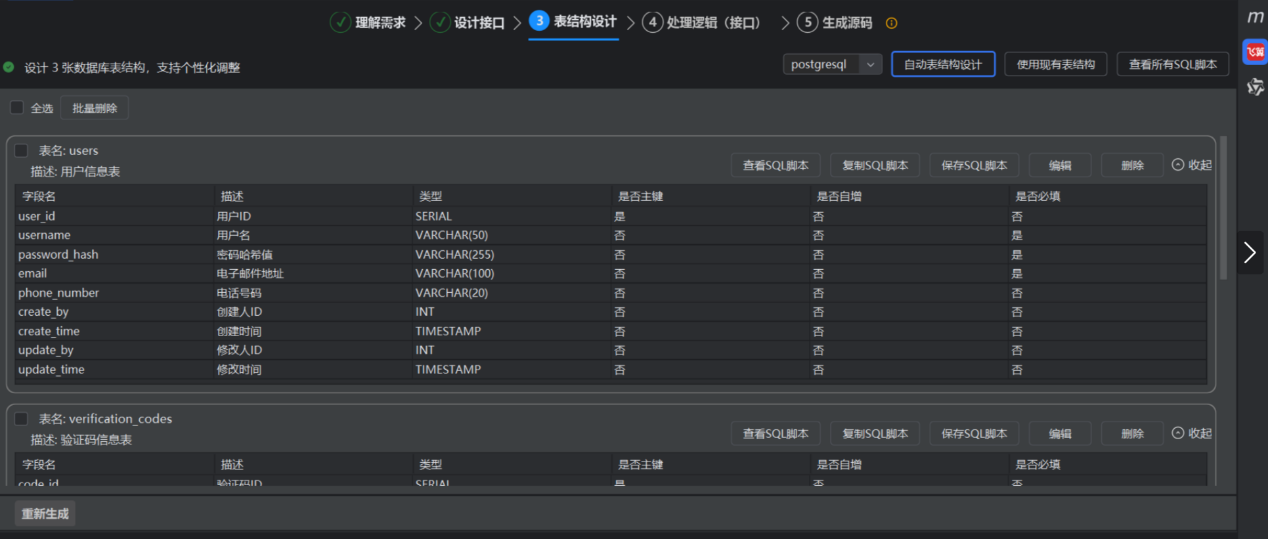This screenshot has height=539, width=1268.
Task: Delete the verification_codes table
Action: coord(1132,433)
